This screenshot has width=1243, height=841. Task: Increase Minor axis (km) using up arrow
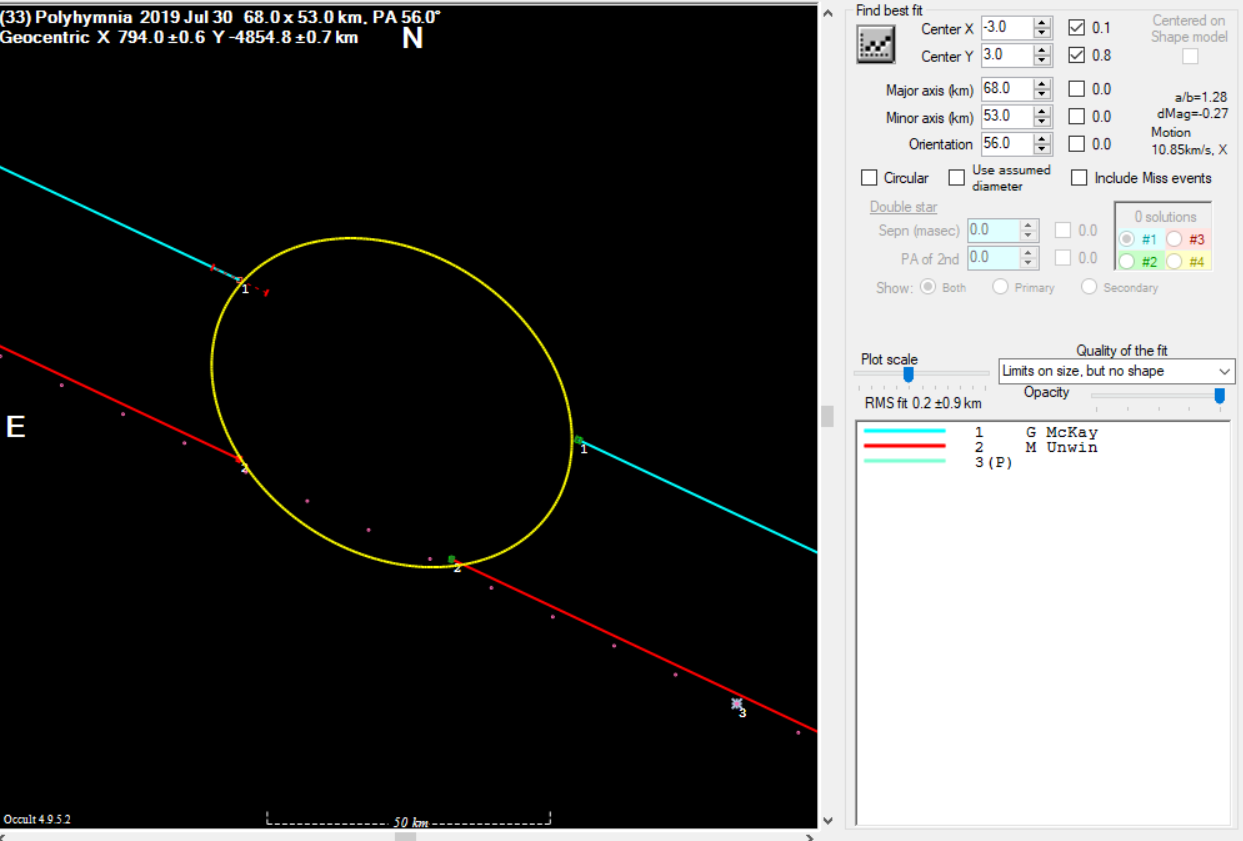pyautogui.click(x=1043, y=111)
